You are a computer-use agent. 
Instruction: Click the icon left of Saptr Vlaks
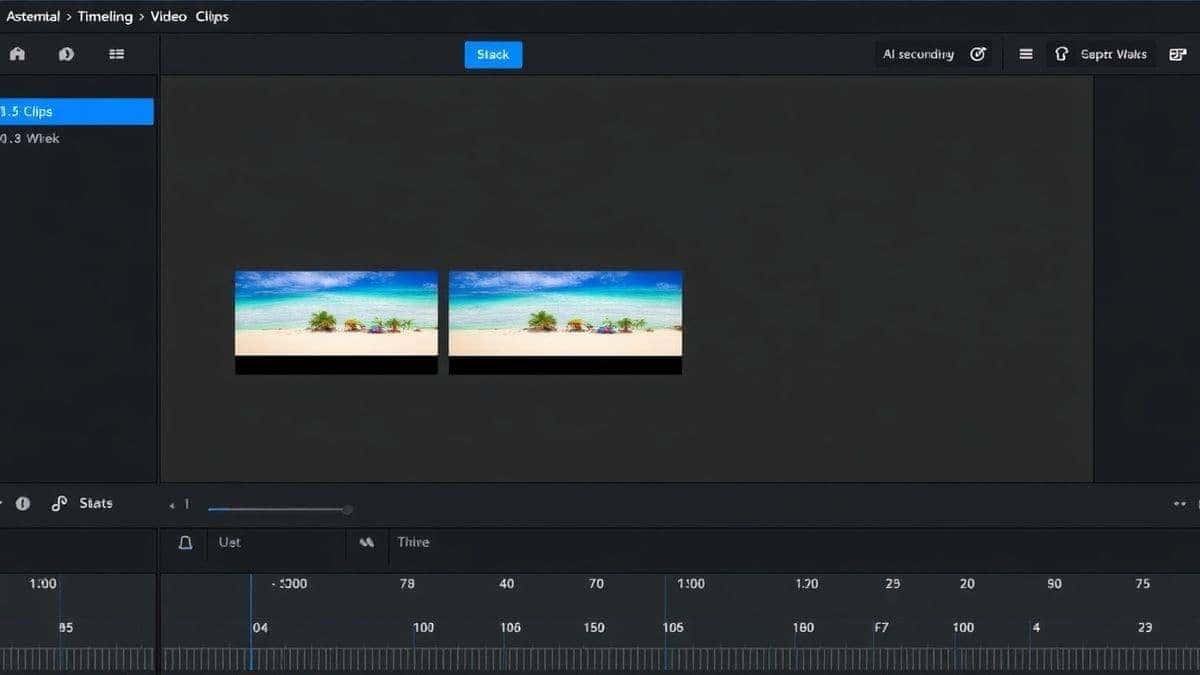pyautogui.click(x=1061, y=55)
